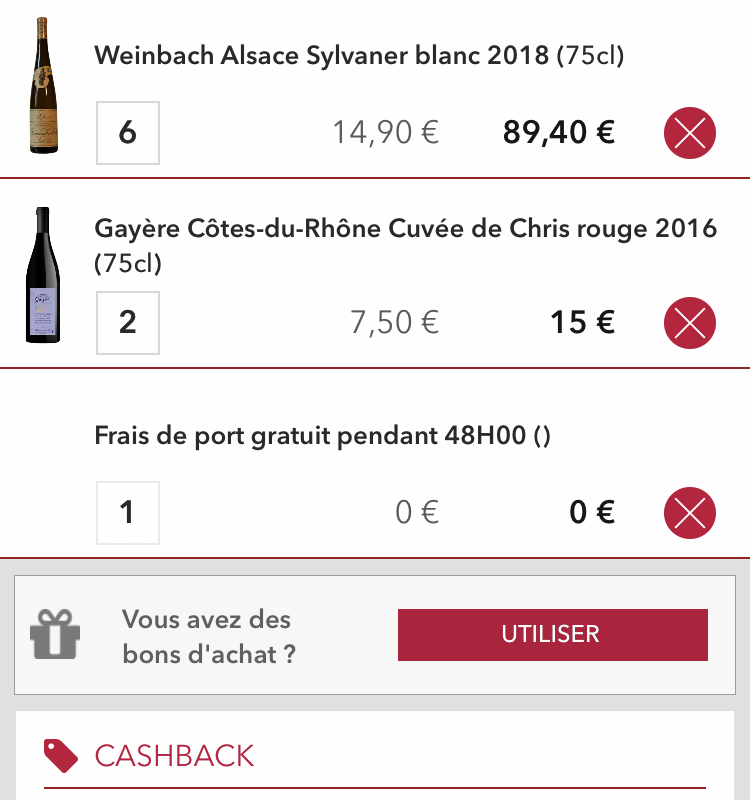750x800 pixels.
Task: Click the Cashback tag icon
Action: tap(61, 756)
